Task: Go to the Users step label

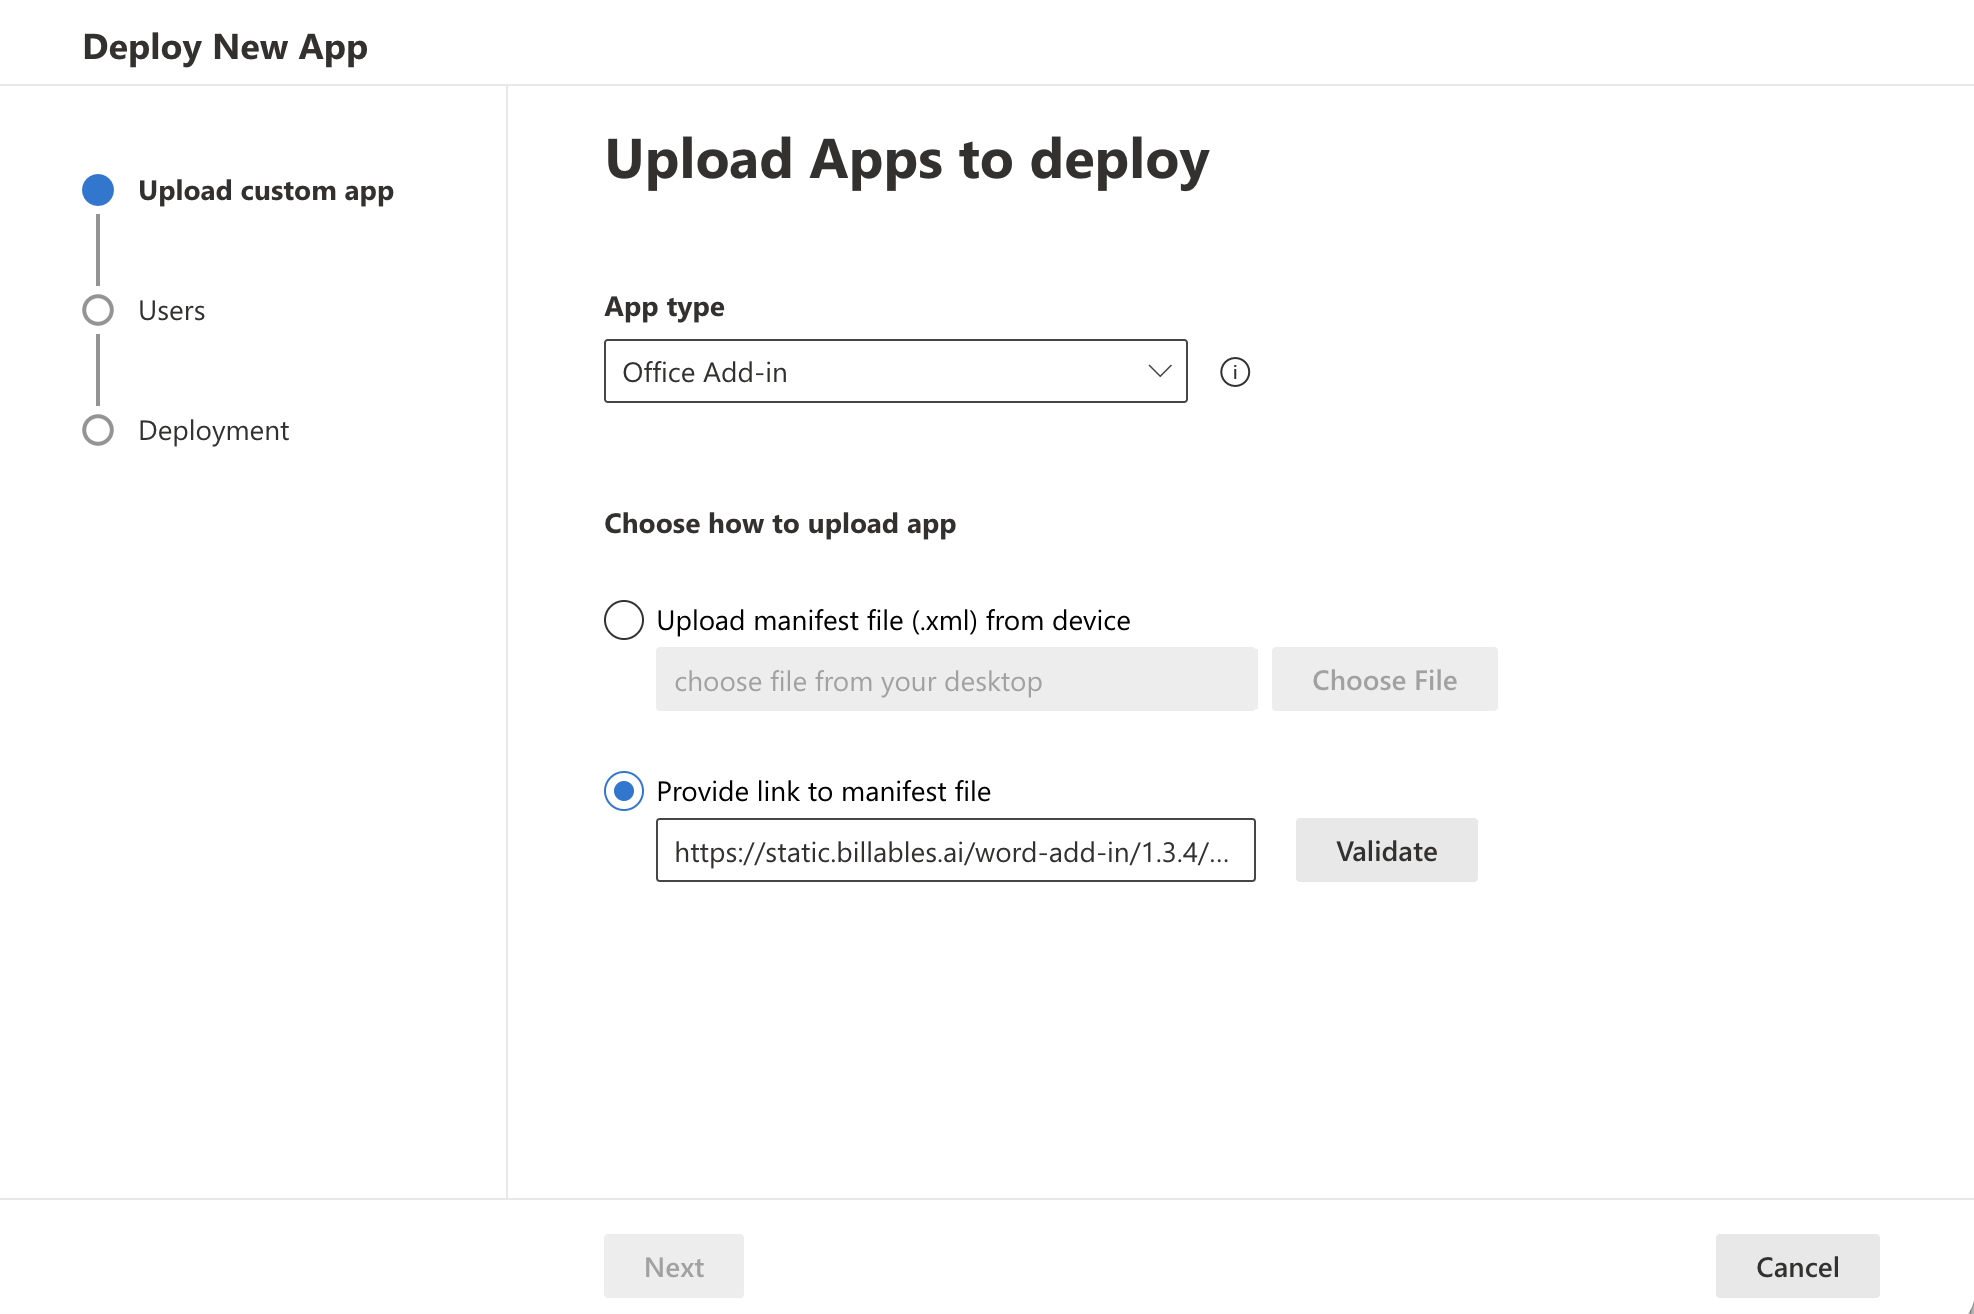Action: (171, 311)
